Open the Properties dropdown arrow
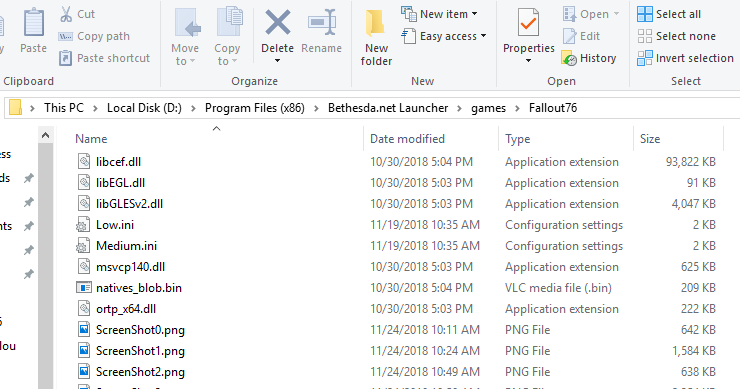Viewport: 740px width, 389px height. (x=529, y=60)
